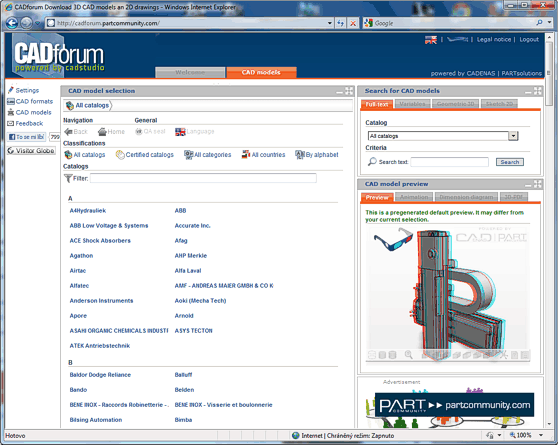Click the zoom magnifier icon in preview toolbar
Screen dimensions: 558x445
[x=409, y=355]
